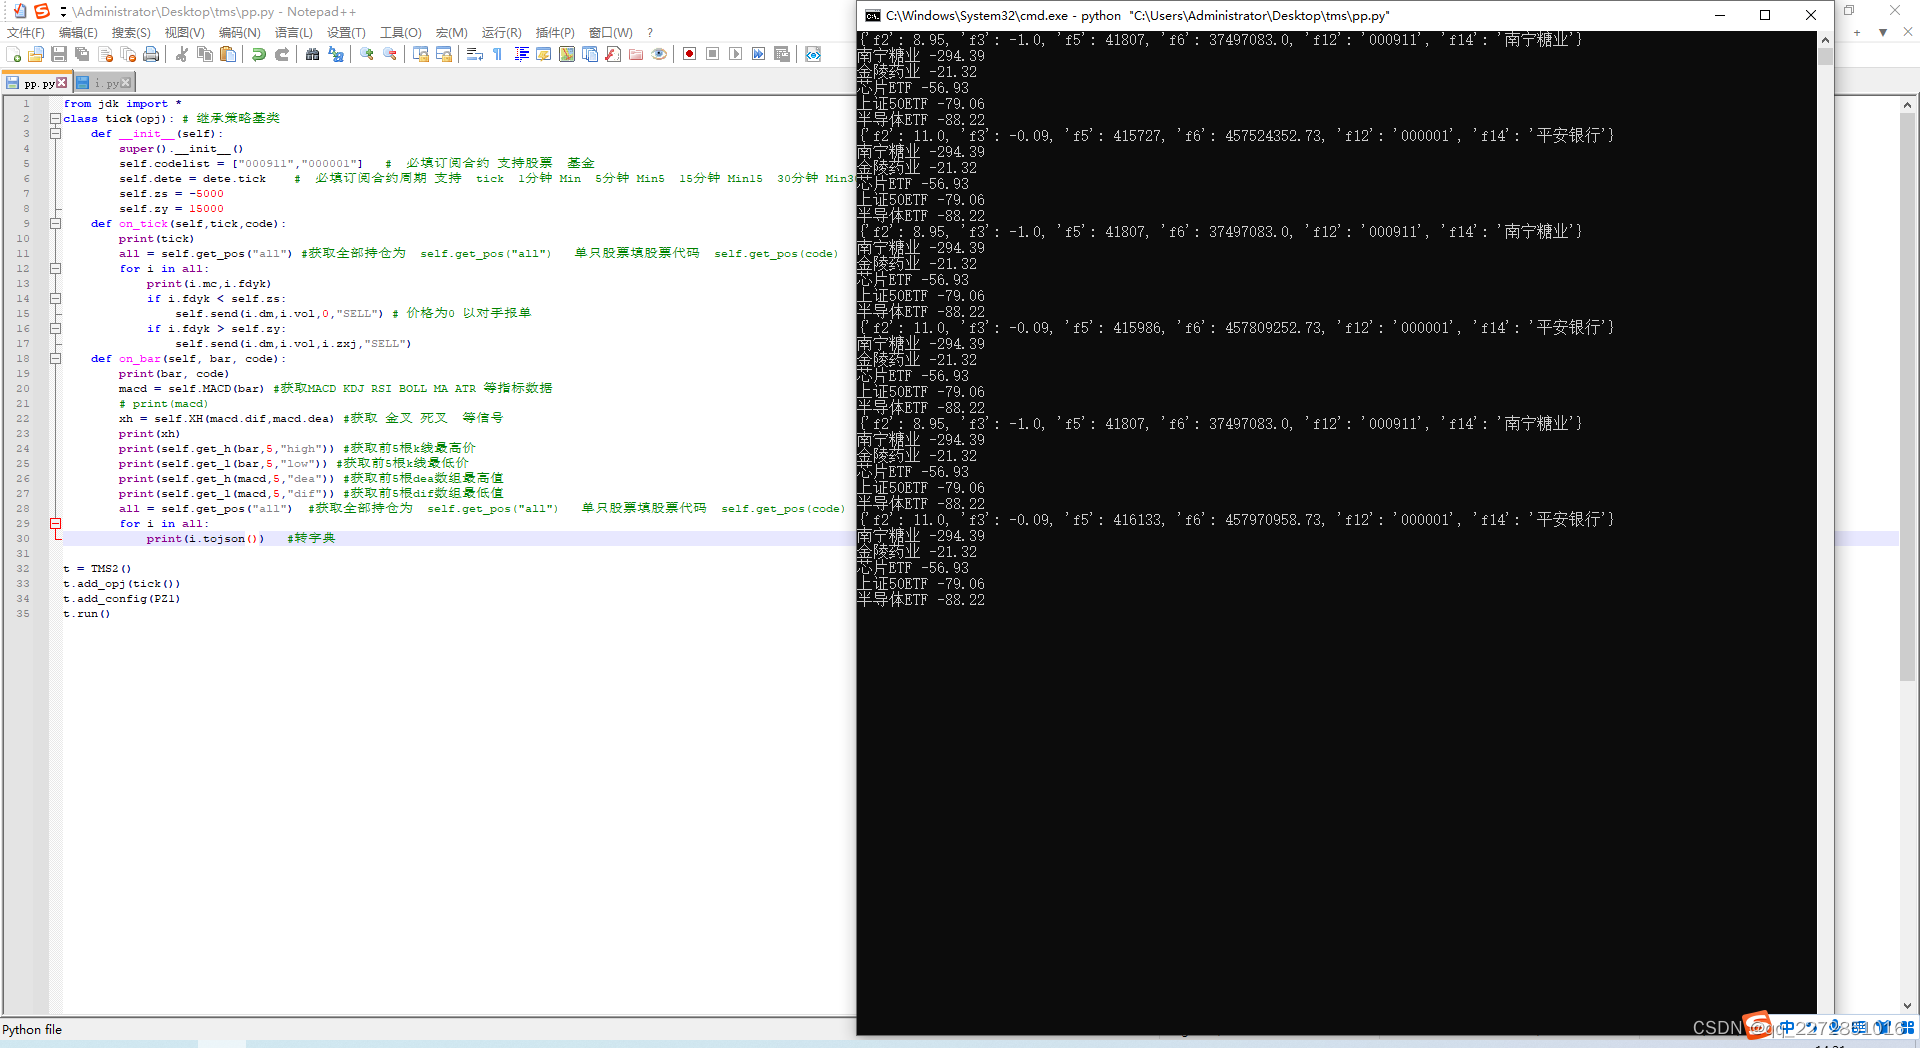
Task: Create a new file using the toolbar icon
Action: tap(13, 54)
